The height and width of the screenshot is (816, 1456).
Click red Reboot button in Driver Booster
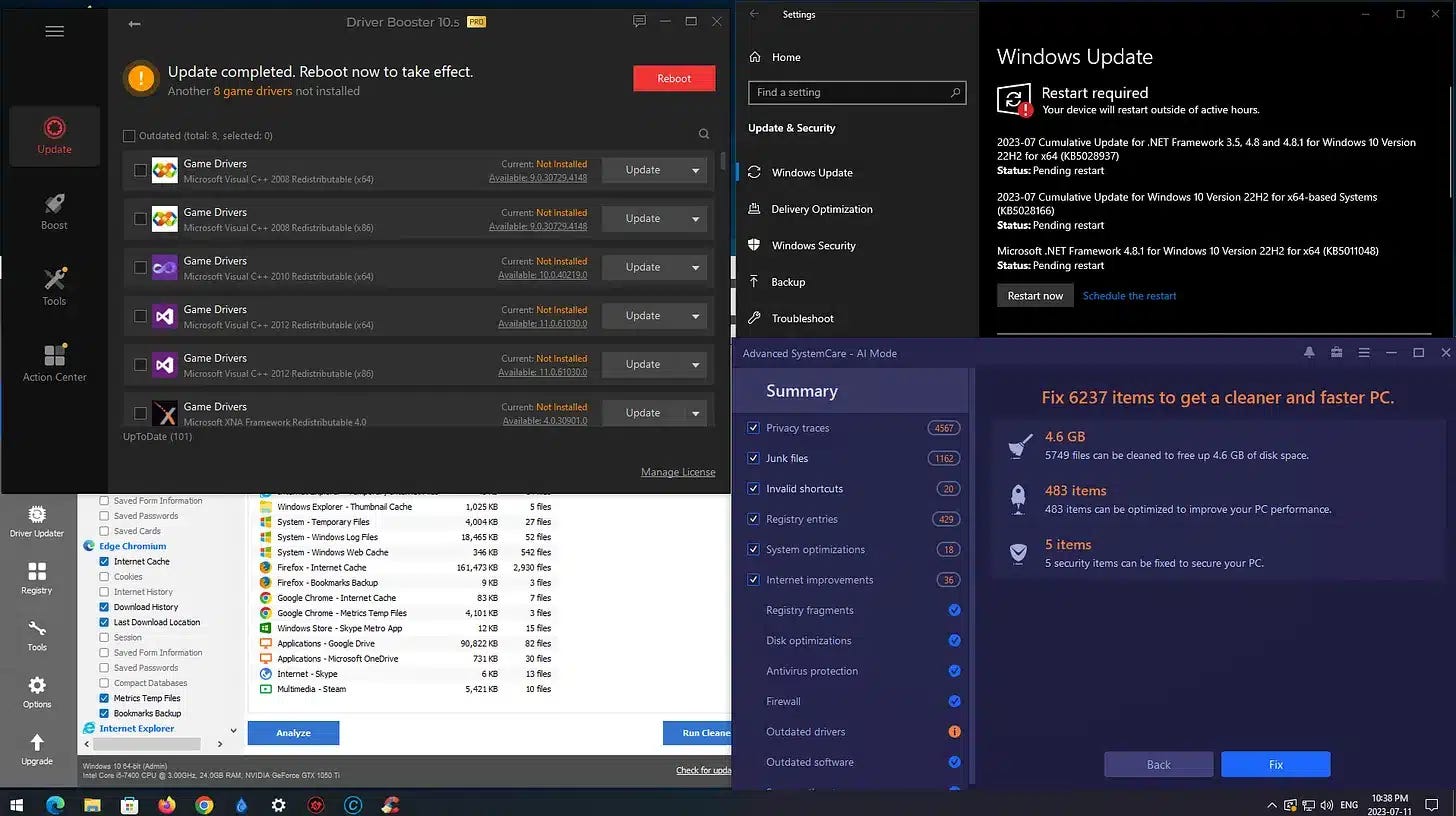click(674, 78)
